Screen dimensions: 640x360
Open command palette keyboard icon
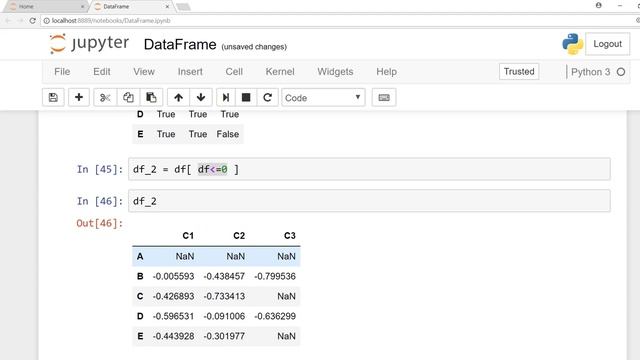(384, 98)
